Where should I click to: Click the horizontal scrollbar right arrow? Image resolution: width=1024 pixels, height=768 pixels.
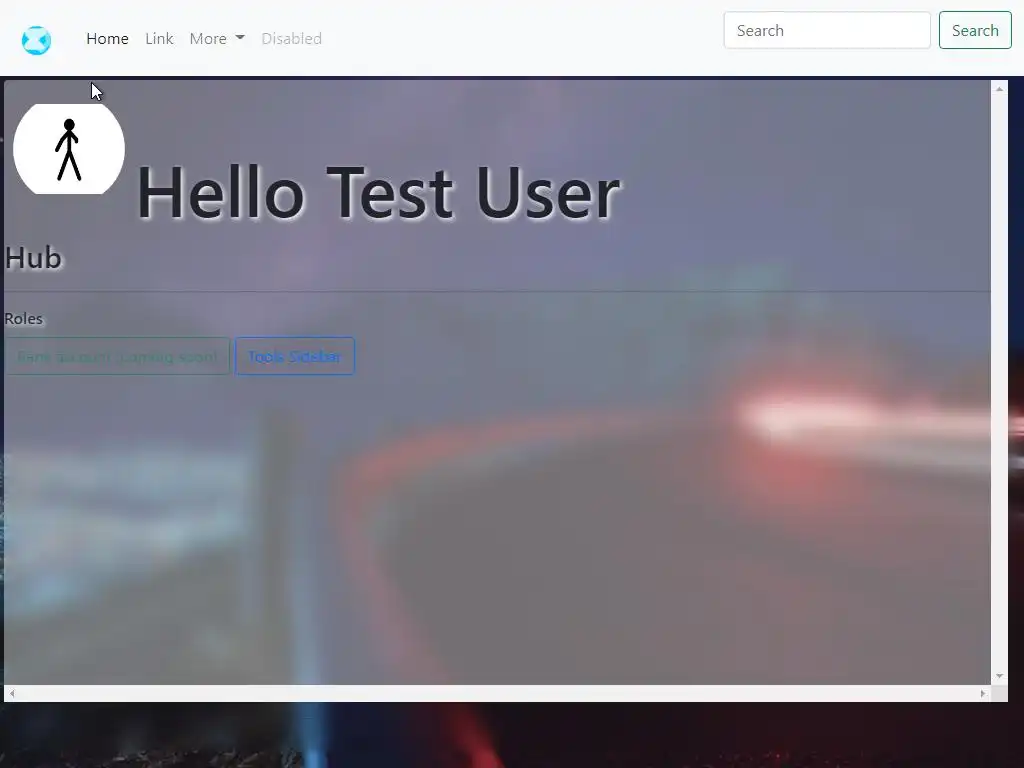pyautogui.click(x=983, y=694)
